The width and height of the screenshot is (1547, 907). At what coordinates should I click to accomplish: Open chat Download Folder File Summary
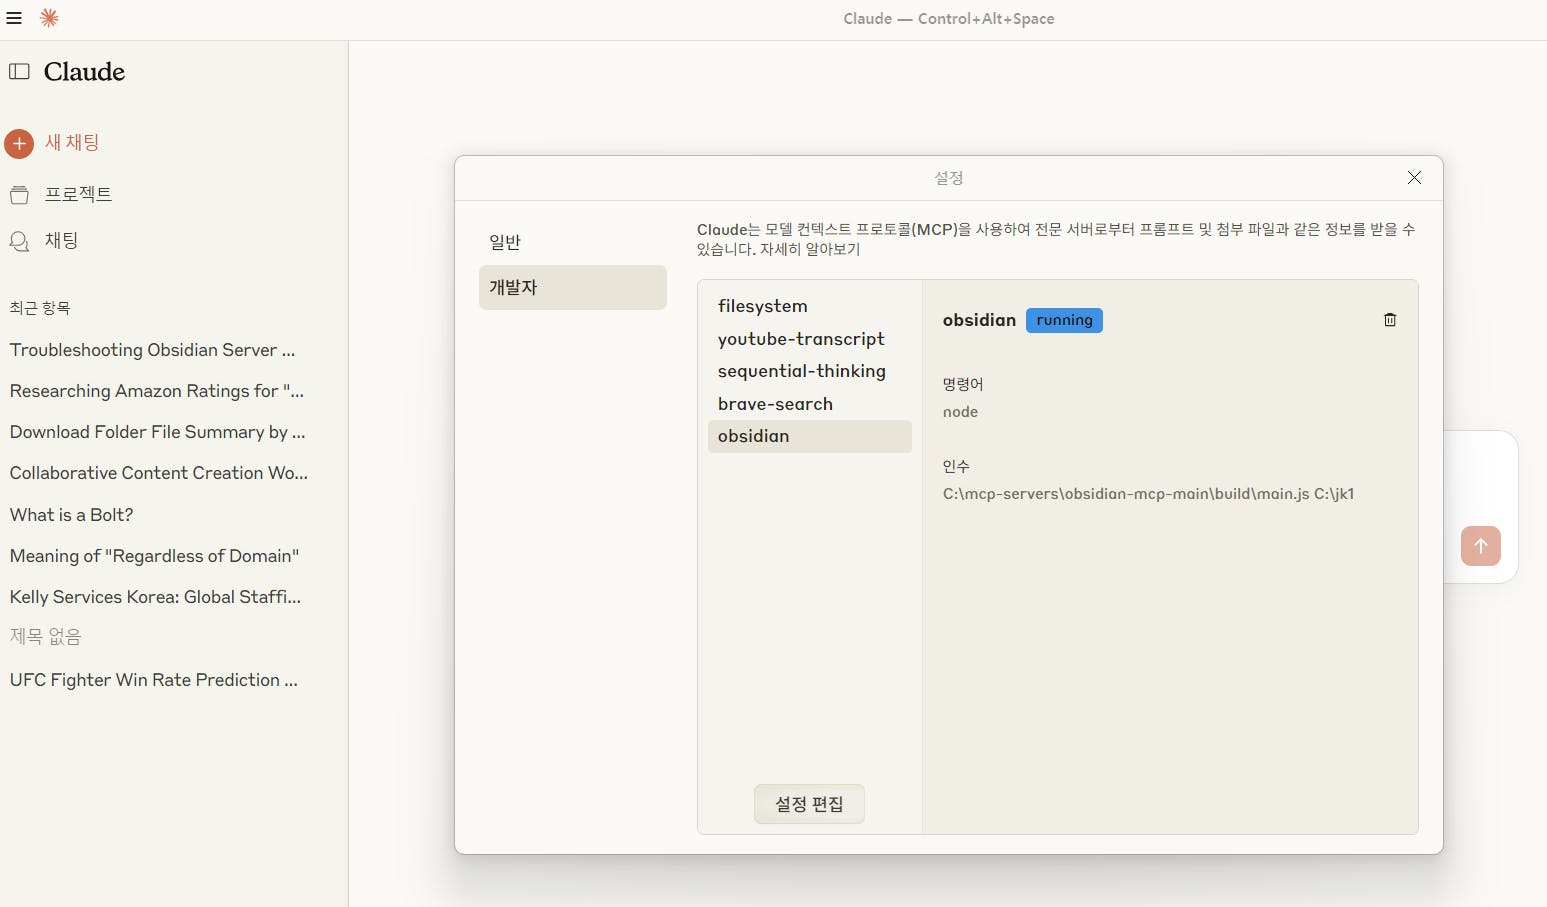pyautogui.click(x=158, y=432)
